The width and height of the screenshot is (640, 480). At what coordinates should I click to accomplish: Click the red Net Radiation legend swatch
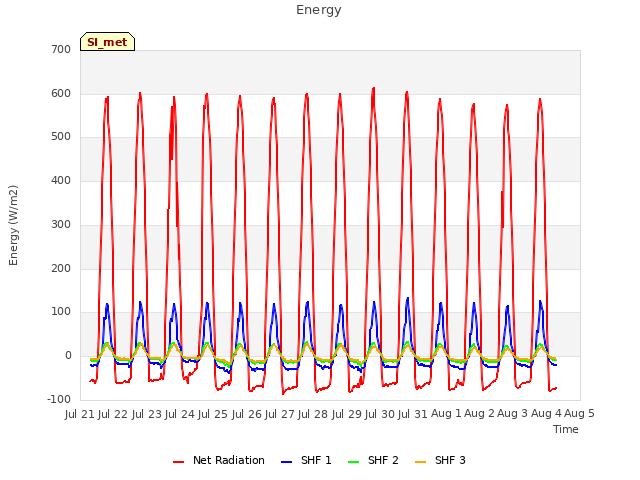point(178,462)
